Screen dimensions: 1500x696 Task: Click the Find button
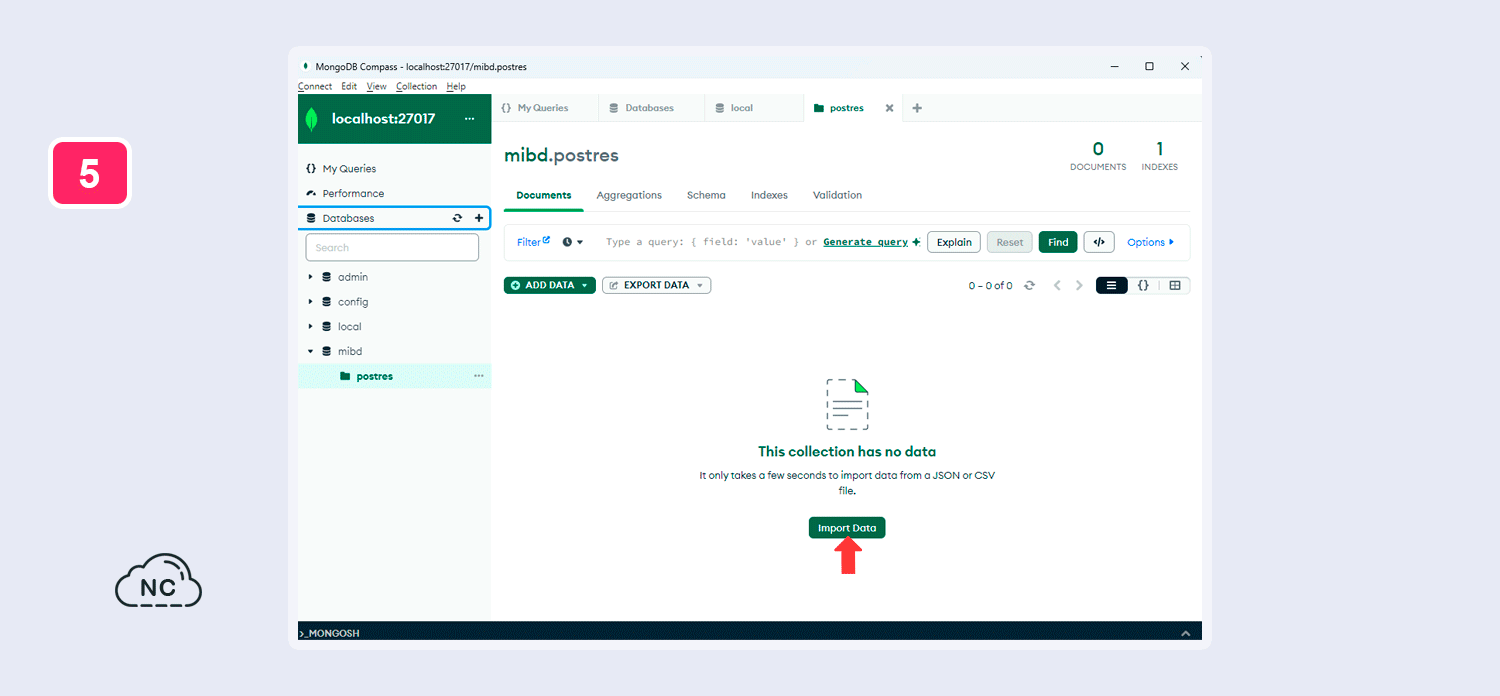click(x=1058, y=242)
